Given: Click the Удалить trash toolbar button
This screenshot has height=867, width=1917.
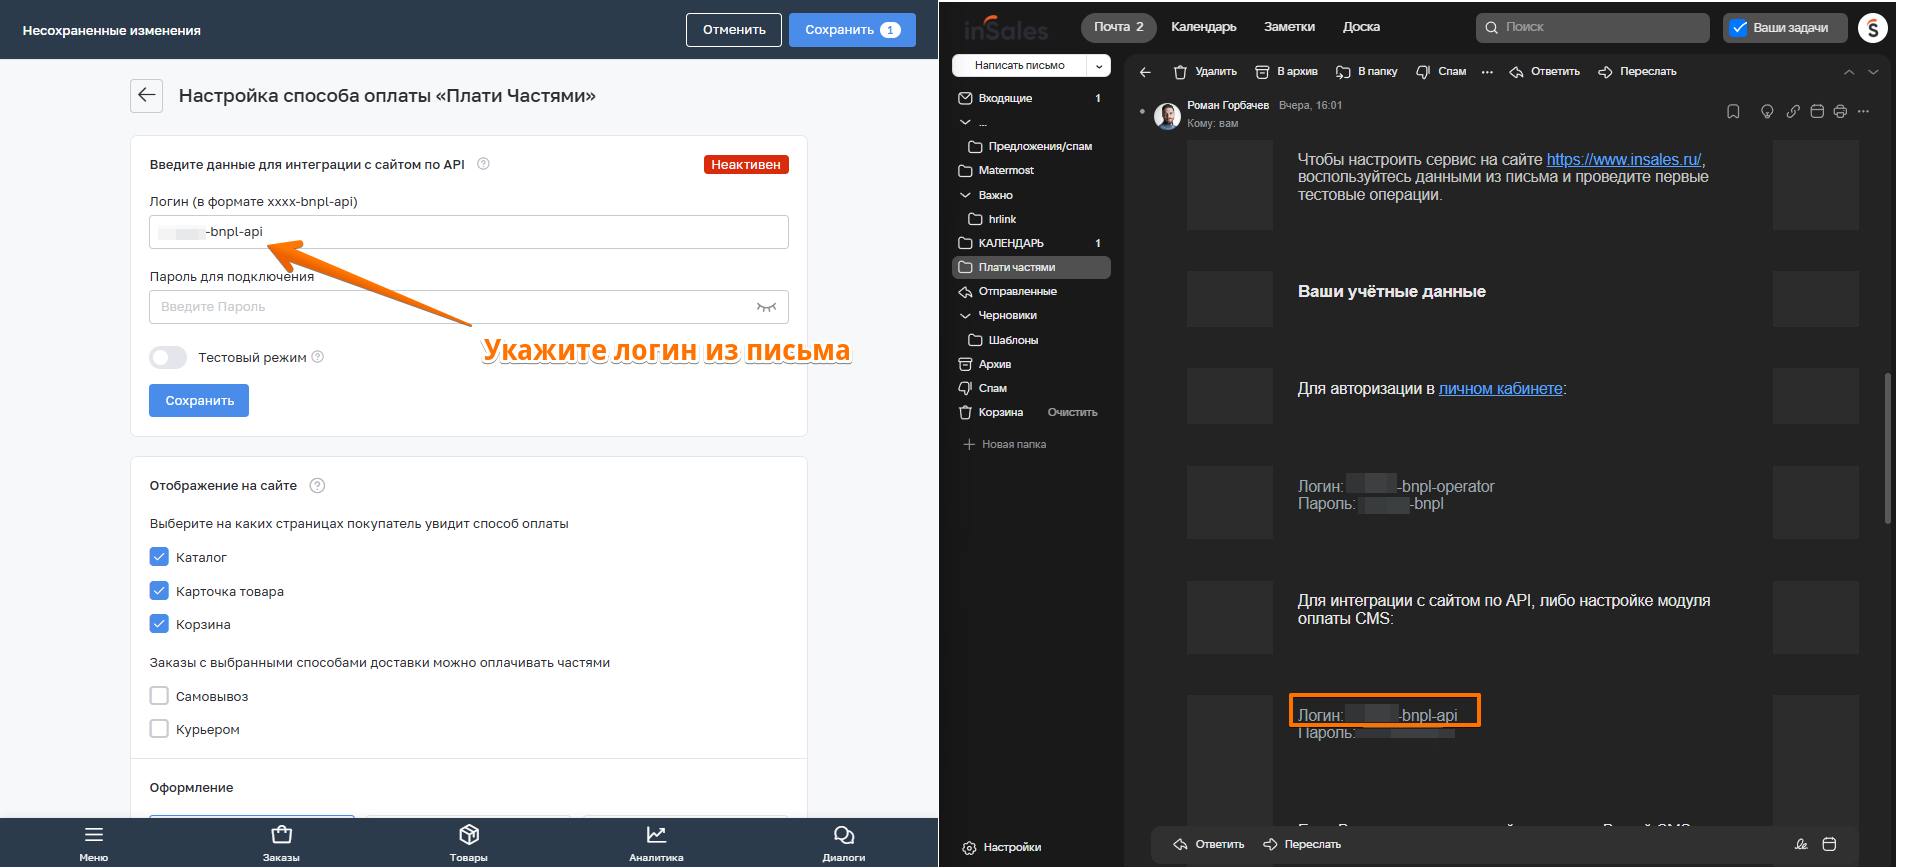Looking at the screenshot, I should click(1205, 72).
